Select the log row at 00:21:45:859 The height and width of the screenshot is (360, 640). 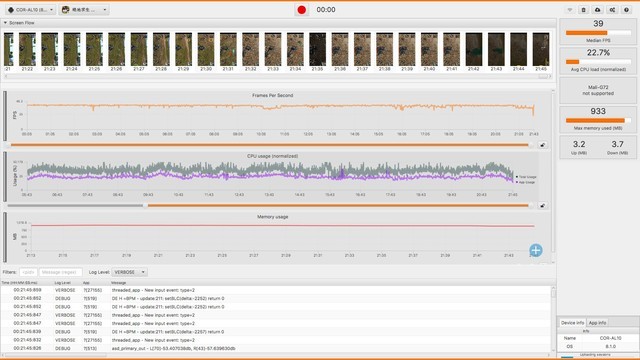276,290
